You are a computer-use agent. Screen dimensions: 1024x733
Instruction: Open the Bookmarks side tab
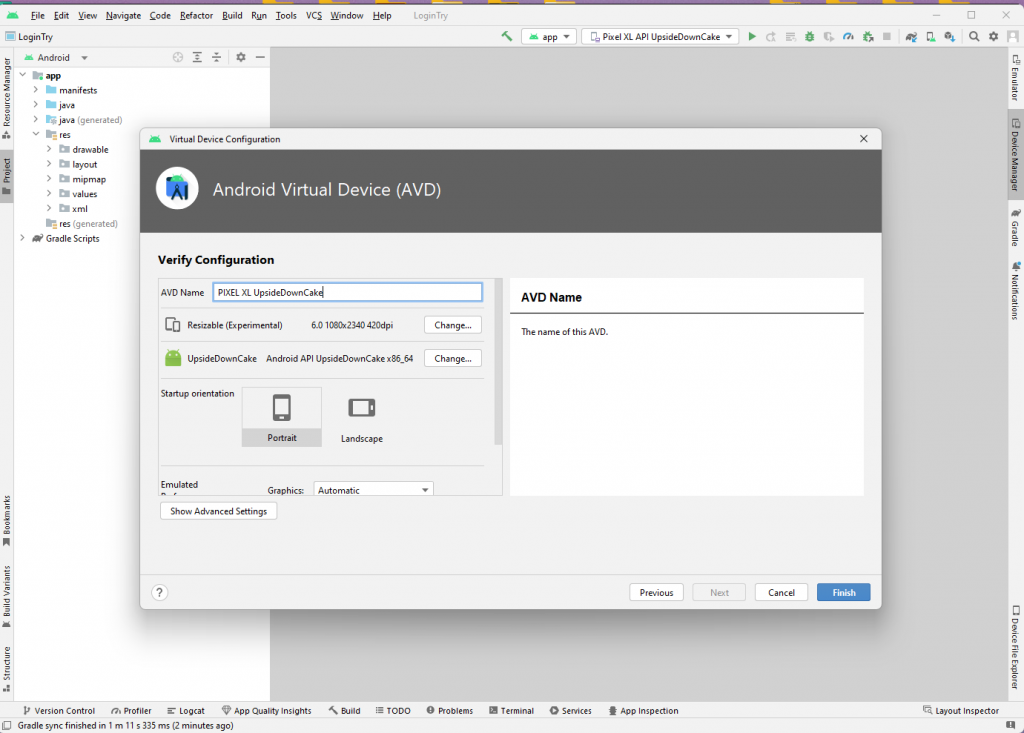(x=7, y=521)
